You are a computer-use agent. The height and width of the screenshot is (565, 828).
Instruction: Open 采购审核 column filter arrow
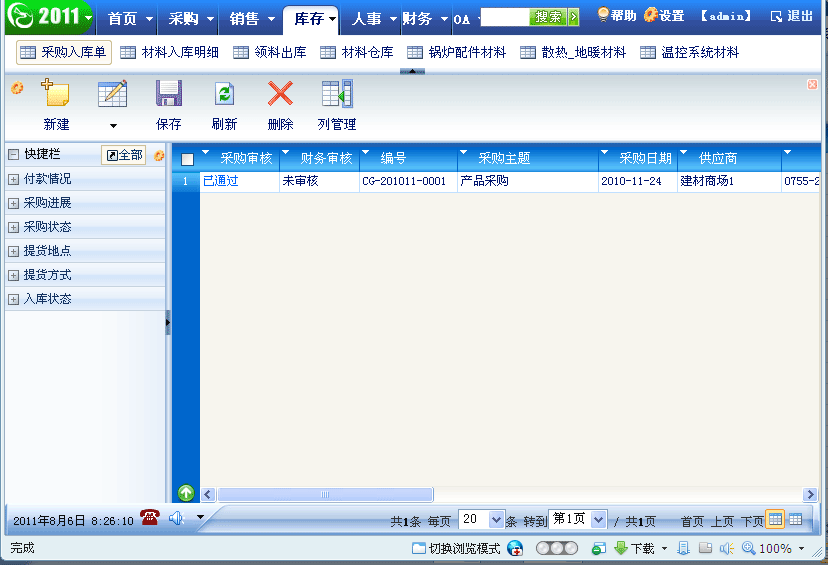pos(206,152)
